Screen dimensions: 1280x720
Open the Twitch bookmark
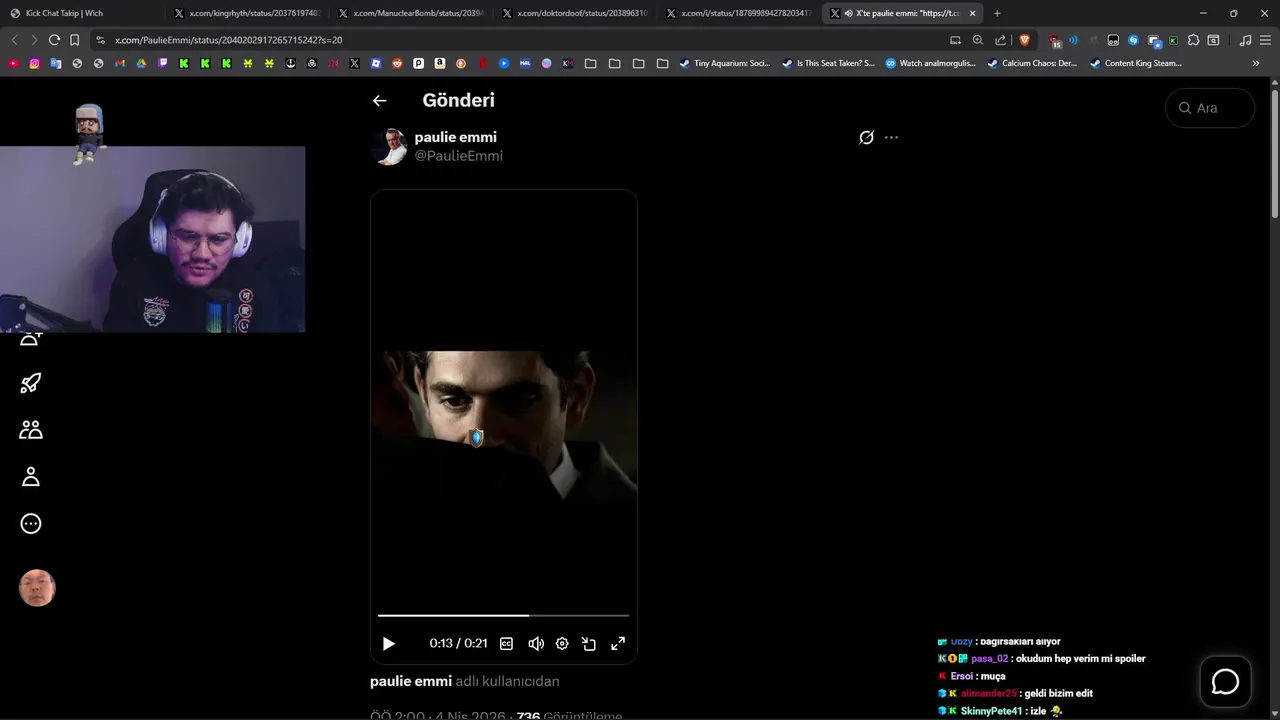[x=163, y=63]
